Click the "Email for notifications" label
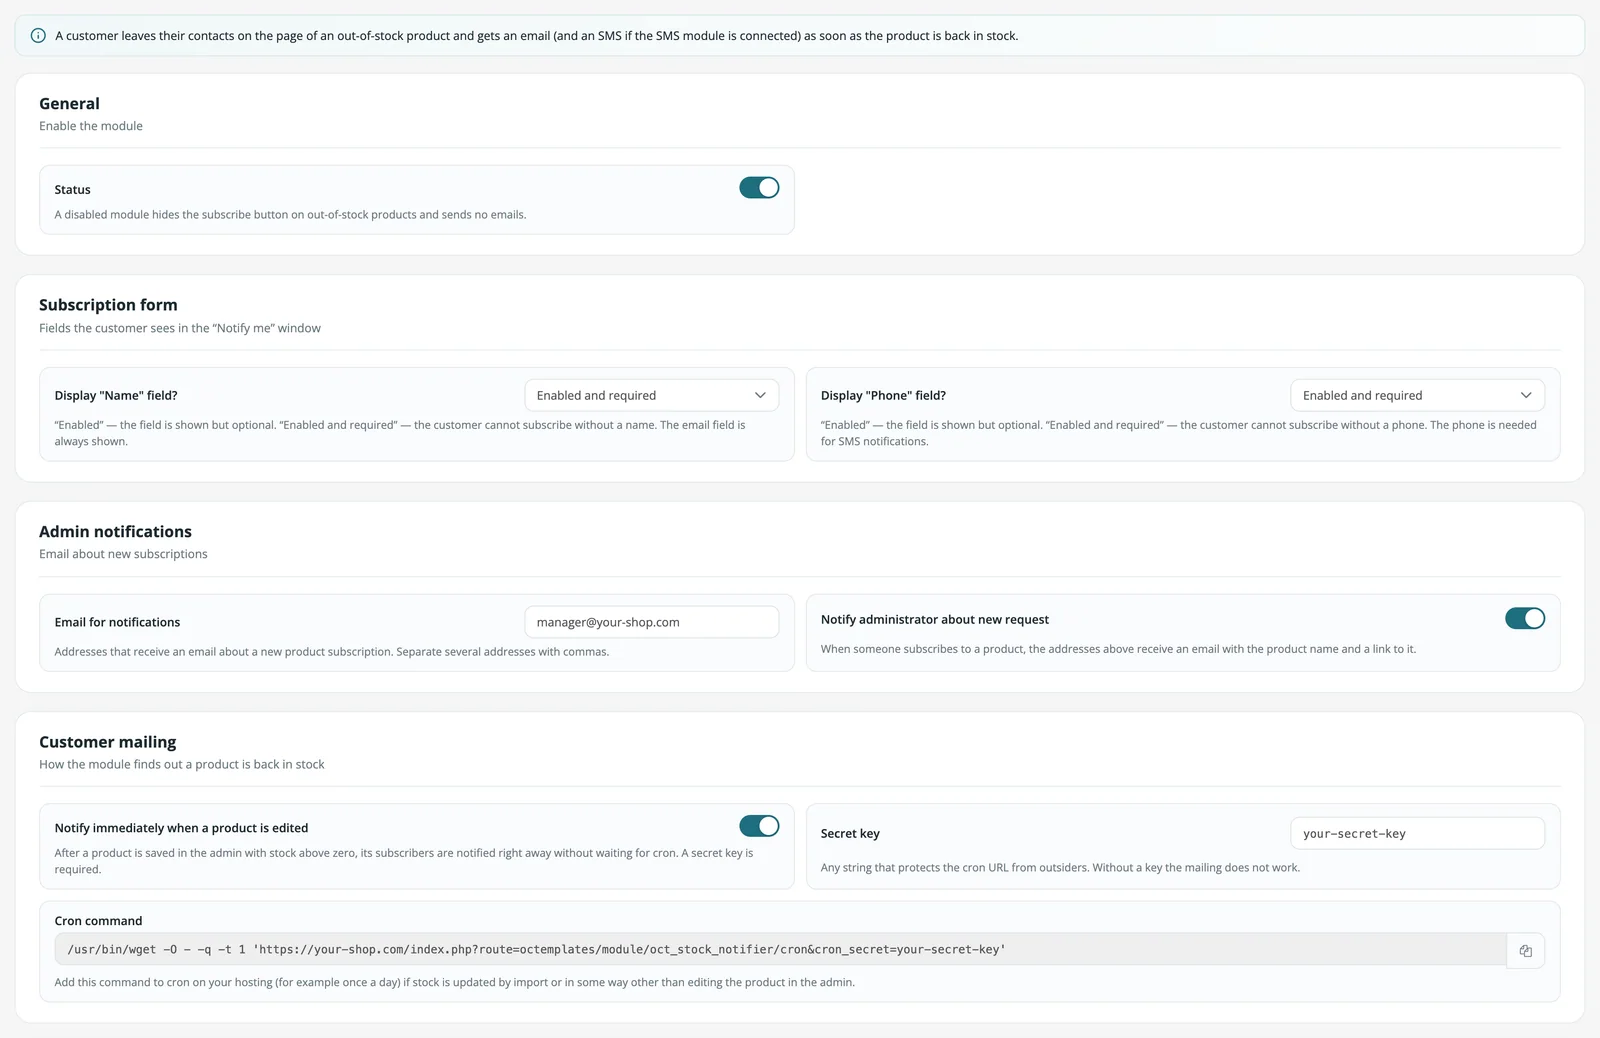 pyautogui.click(x=117, y=622)
